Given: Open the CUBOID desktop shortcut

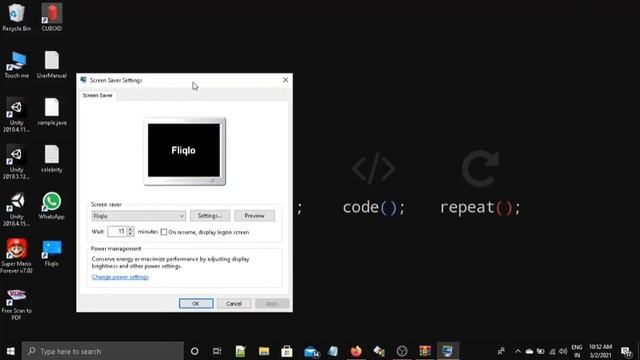Looking at the screenshot, I should tap(51, 17).
